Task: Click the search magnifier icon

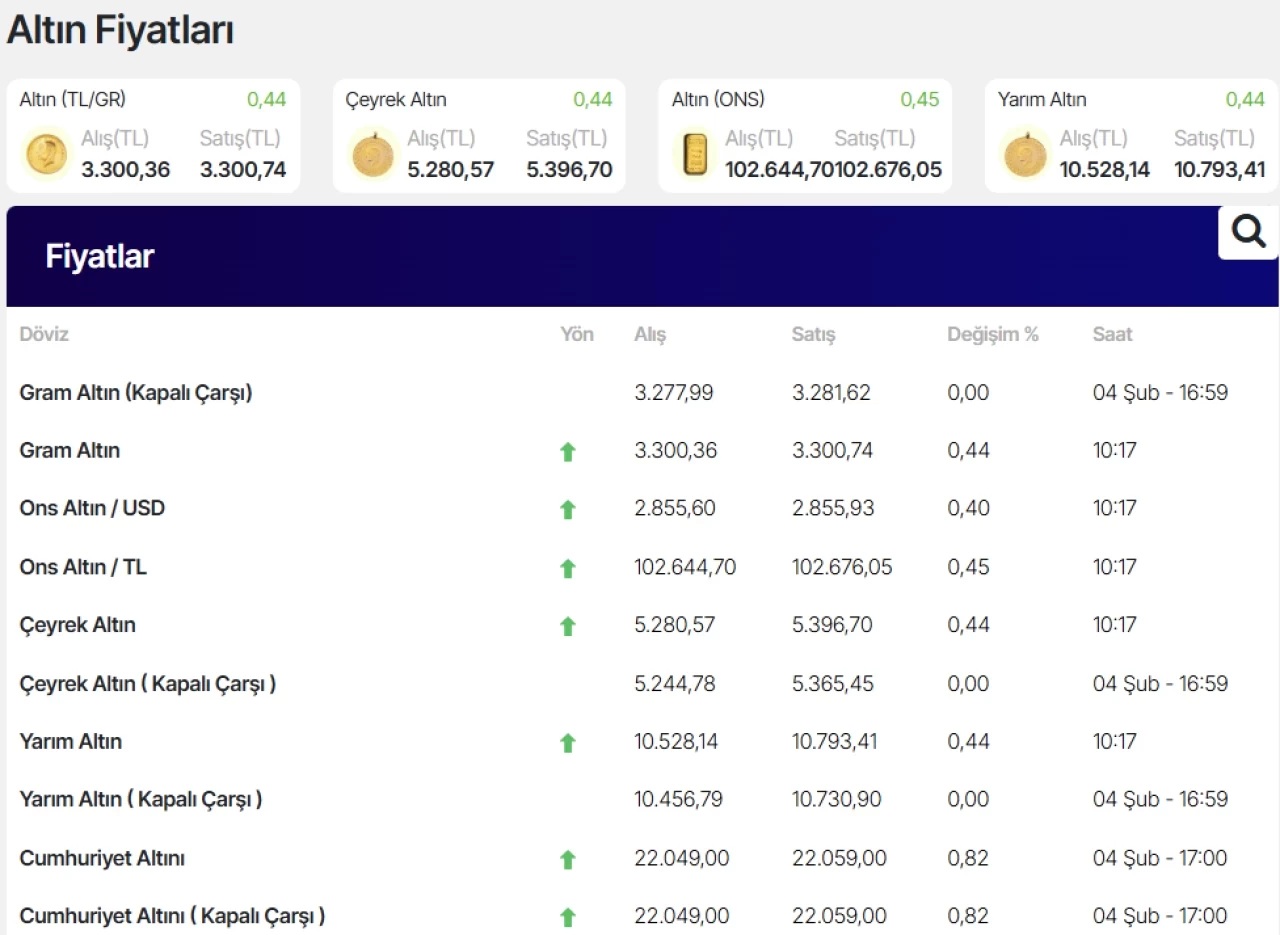Action: [x=1248, y=232]
